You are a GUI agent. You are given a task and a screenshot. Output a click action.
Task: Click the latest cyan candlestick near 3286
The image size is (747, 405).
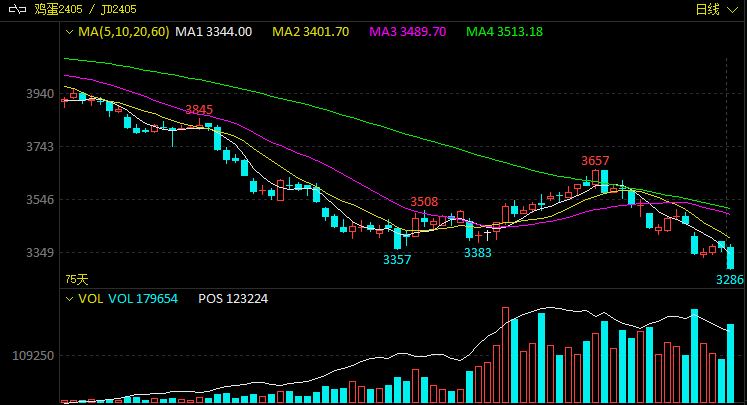pyautogui.click(x=730, y=258)
